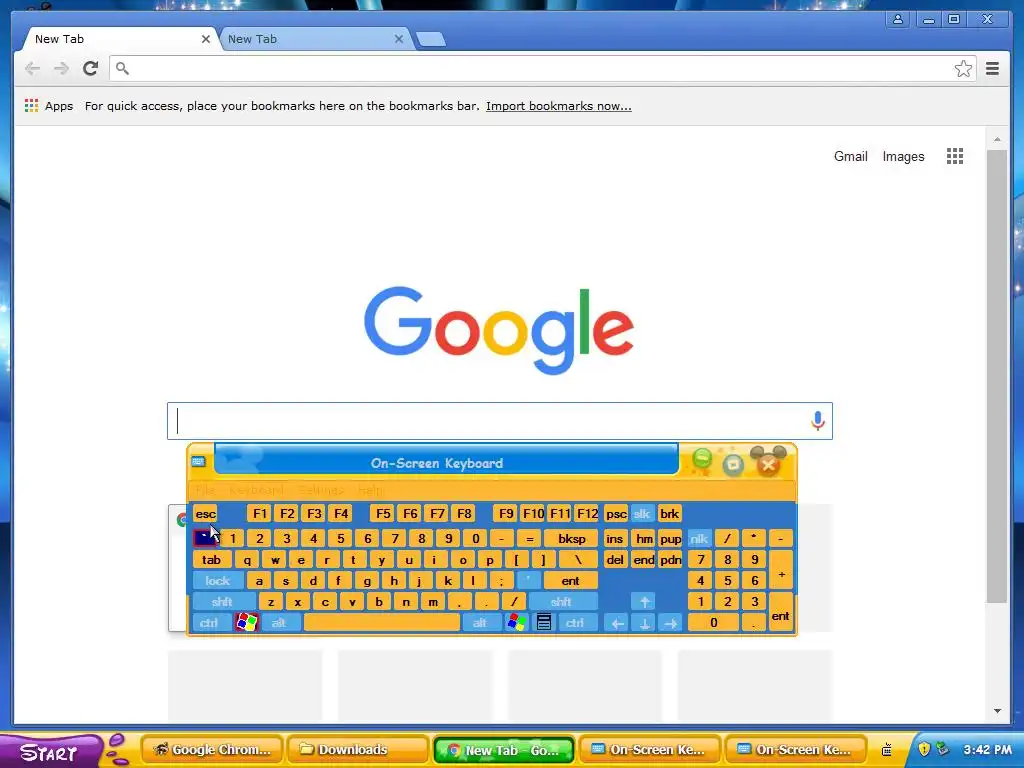Toggle the right shft key
Screen dimensions: 1024x768
[562, 601]
